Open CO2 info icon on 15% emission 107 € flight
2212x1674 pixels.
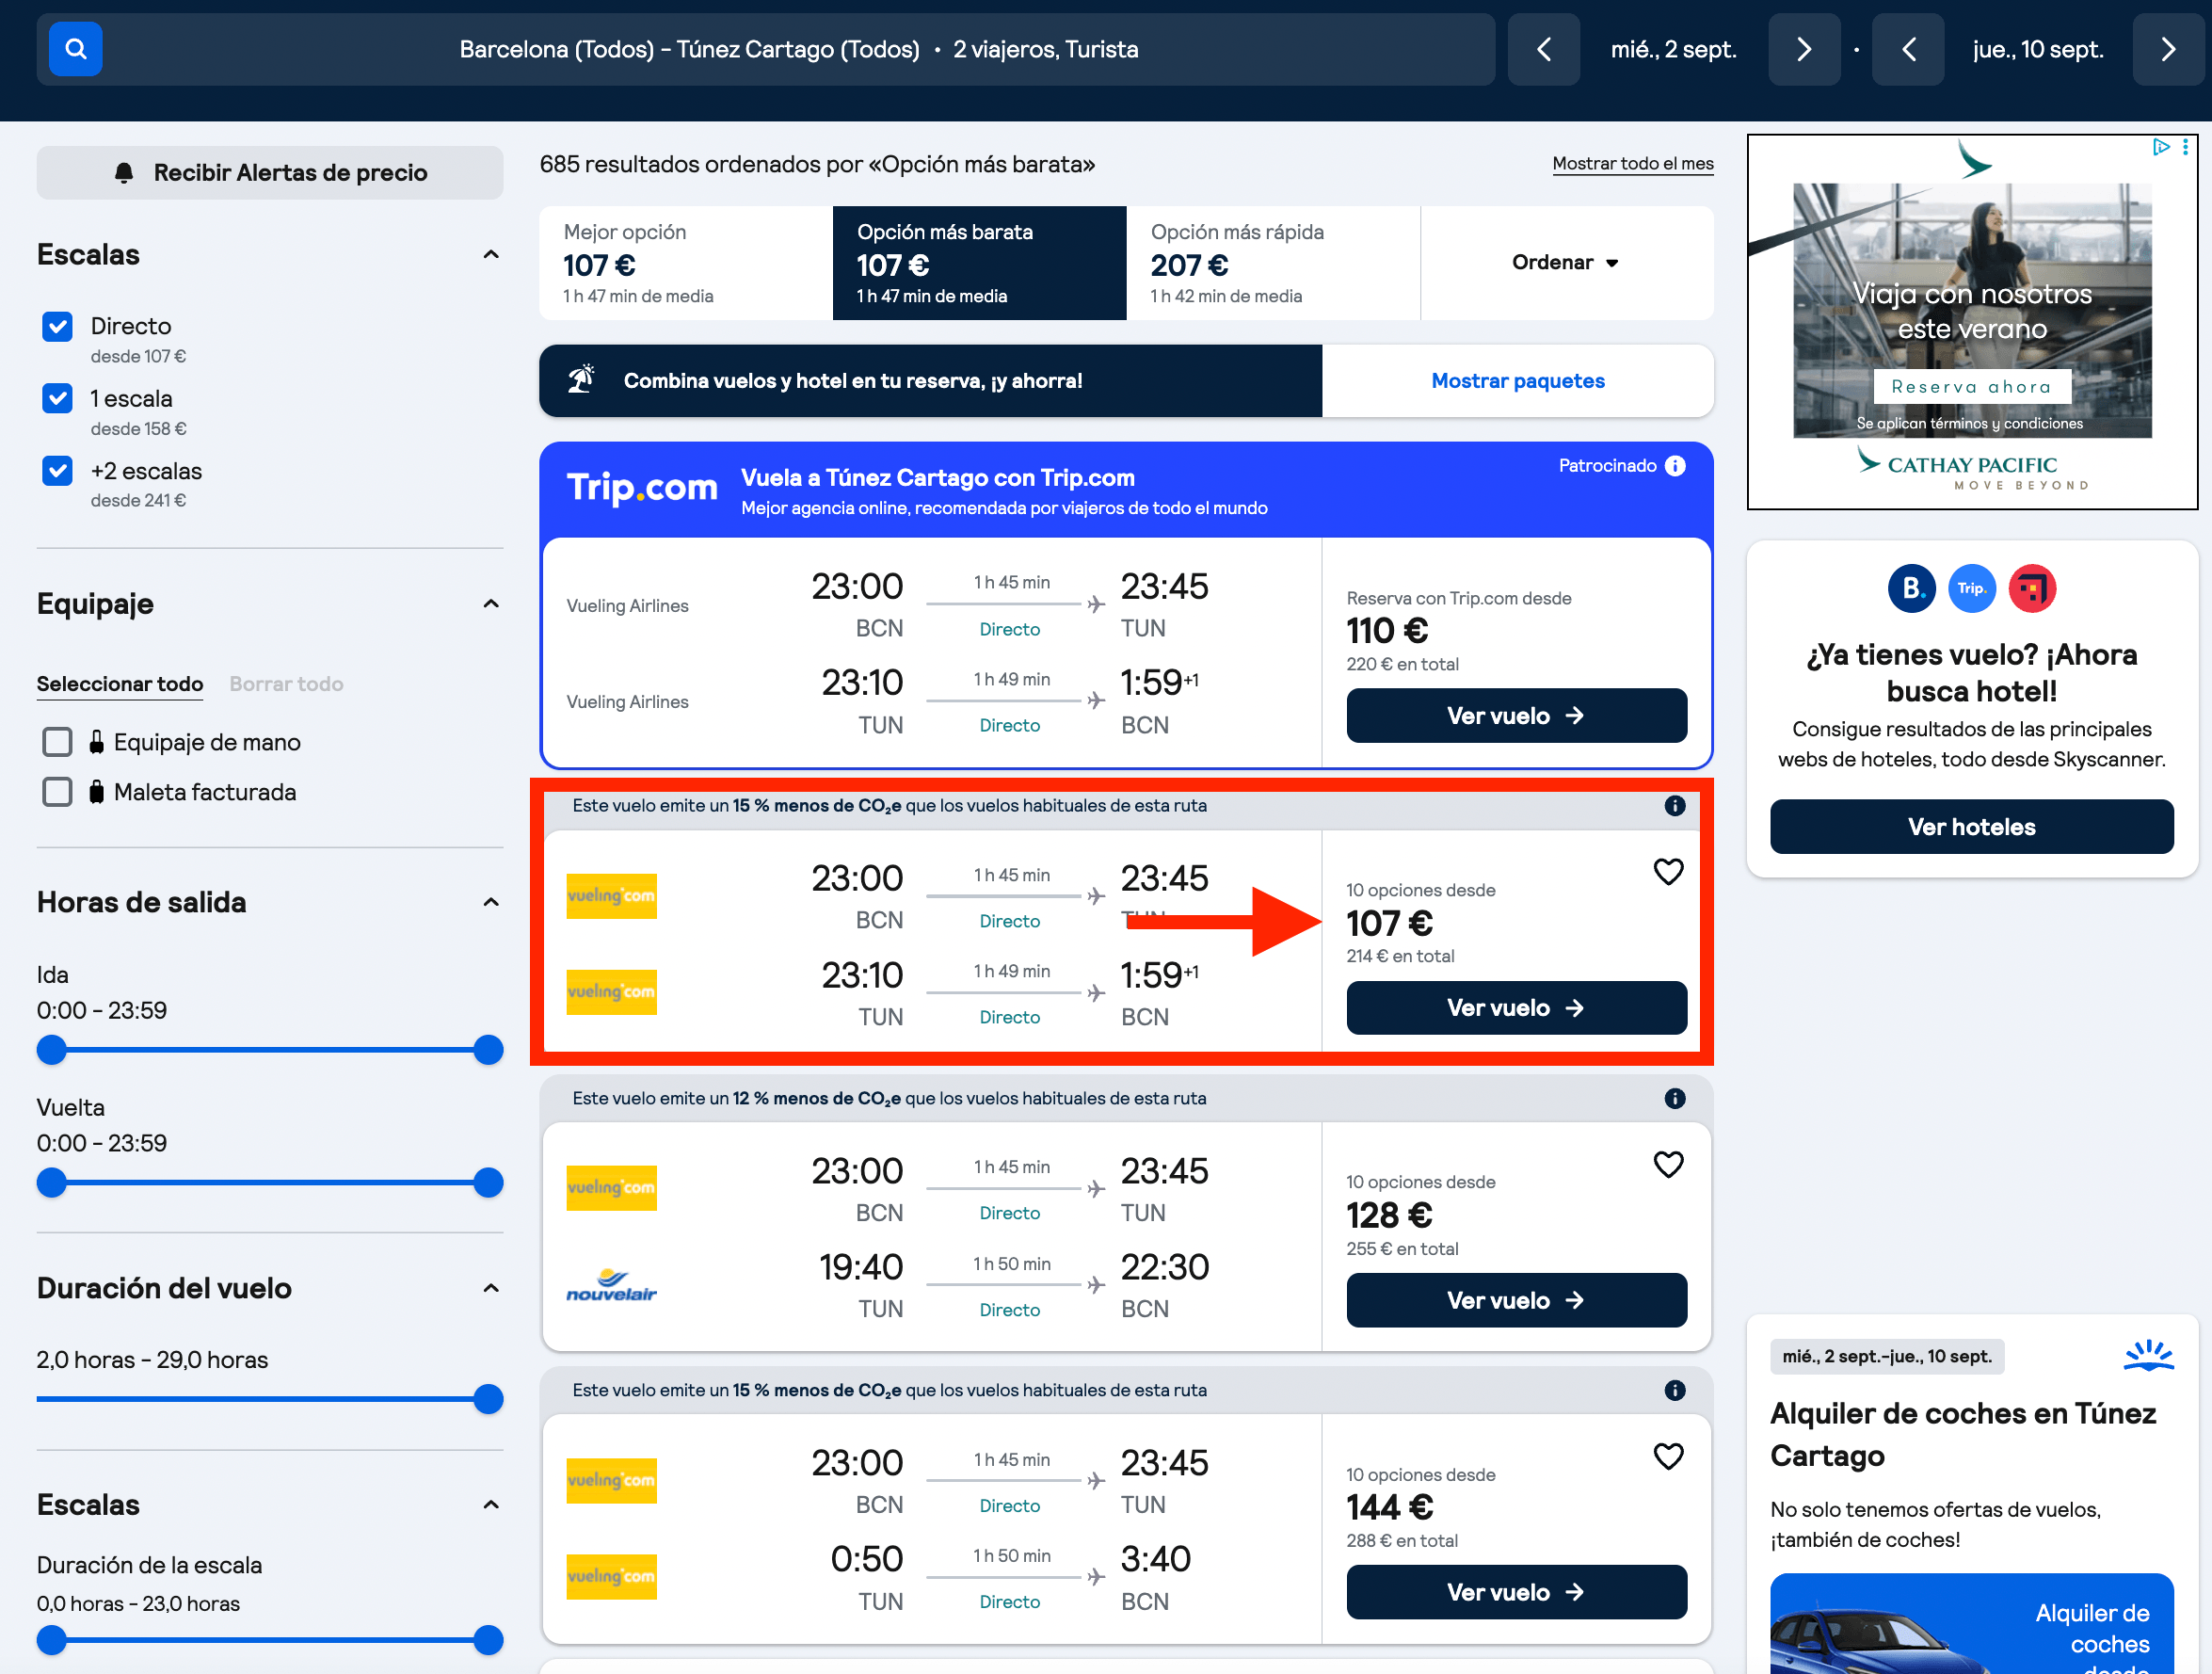click(1675, 806)
